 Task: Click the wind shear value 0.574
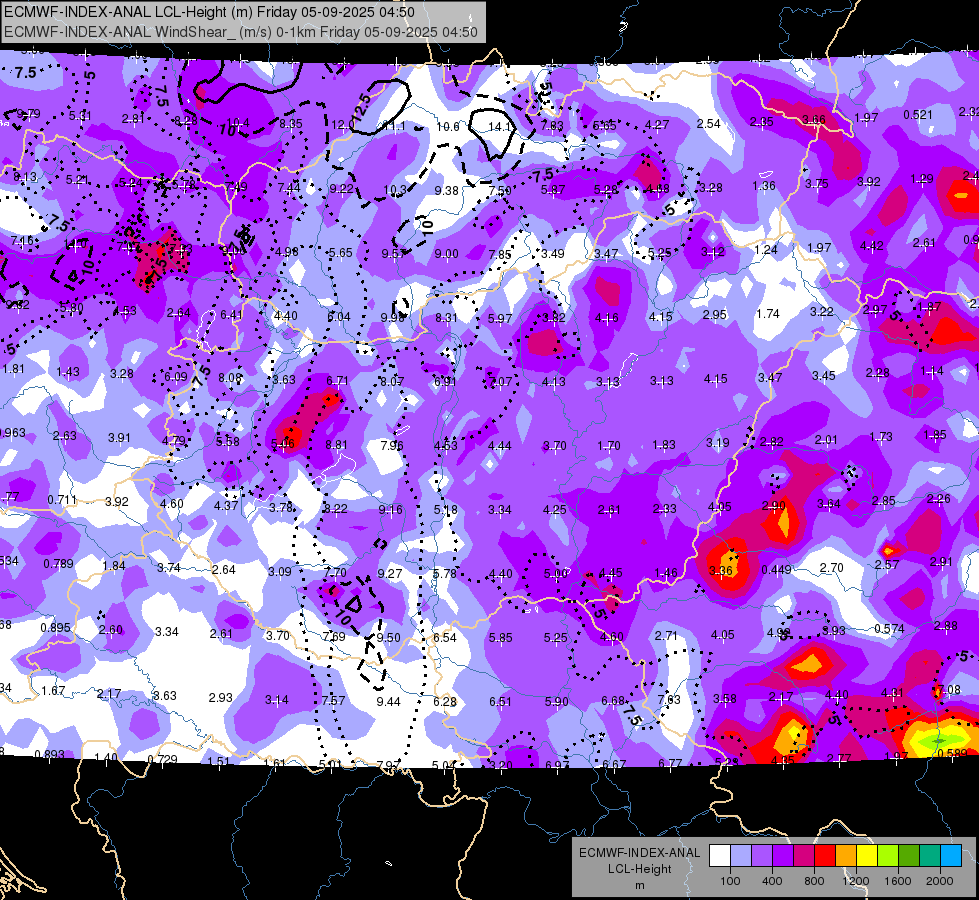tap(889, 628)
